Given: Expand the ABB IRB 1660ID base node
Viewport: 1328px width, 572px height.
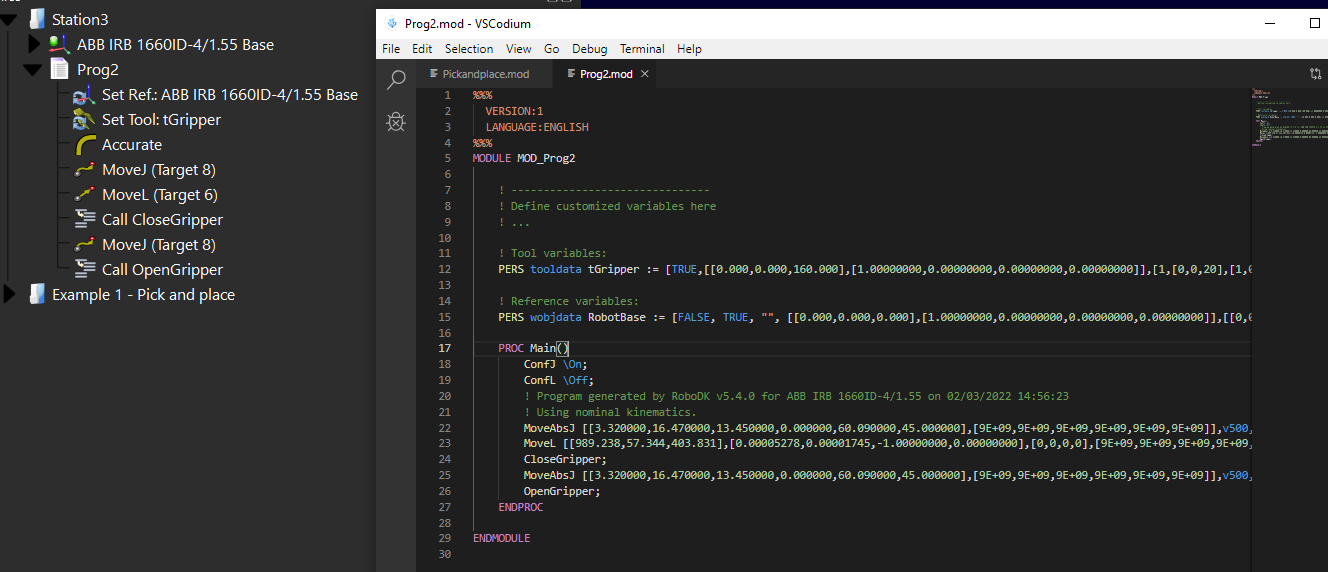Looking at the screenshot, I should (34, 45).
